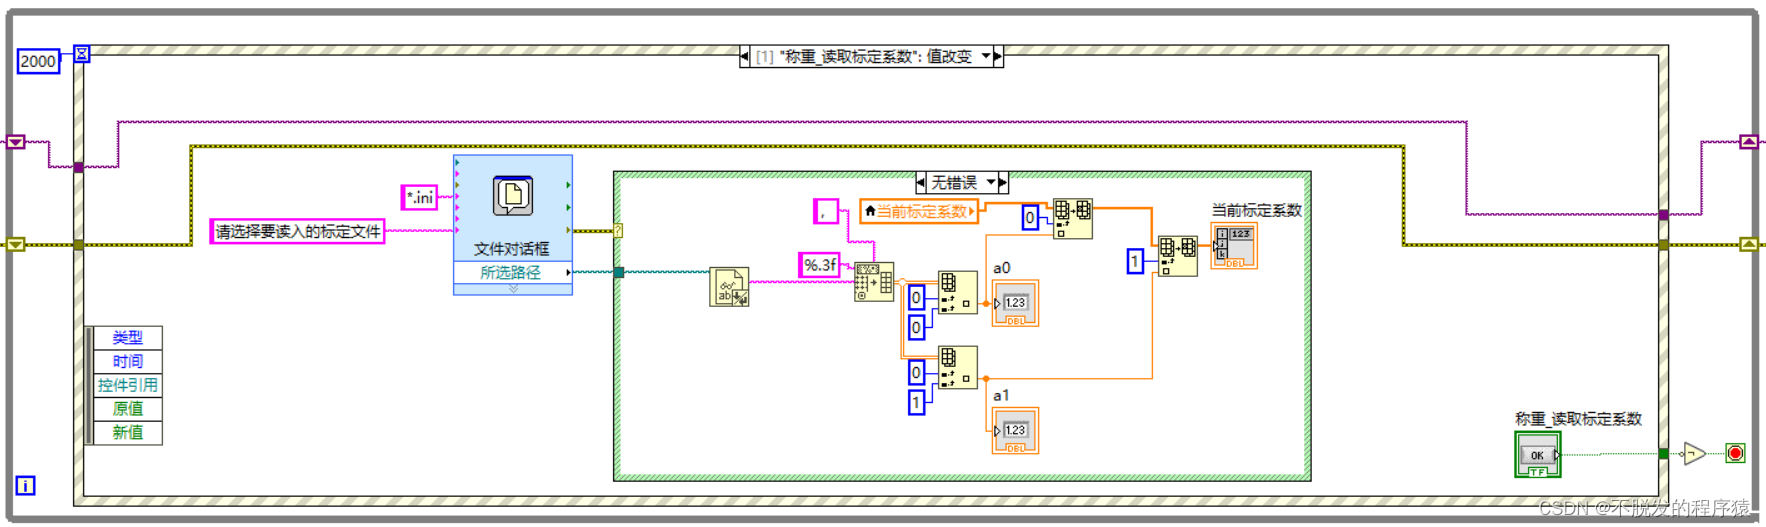Click Replace Array Subset wired to index 1

point(1177,256)
